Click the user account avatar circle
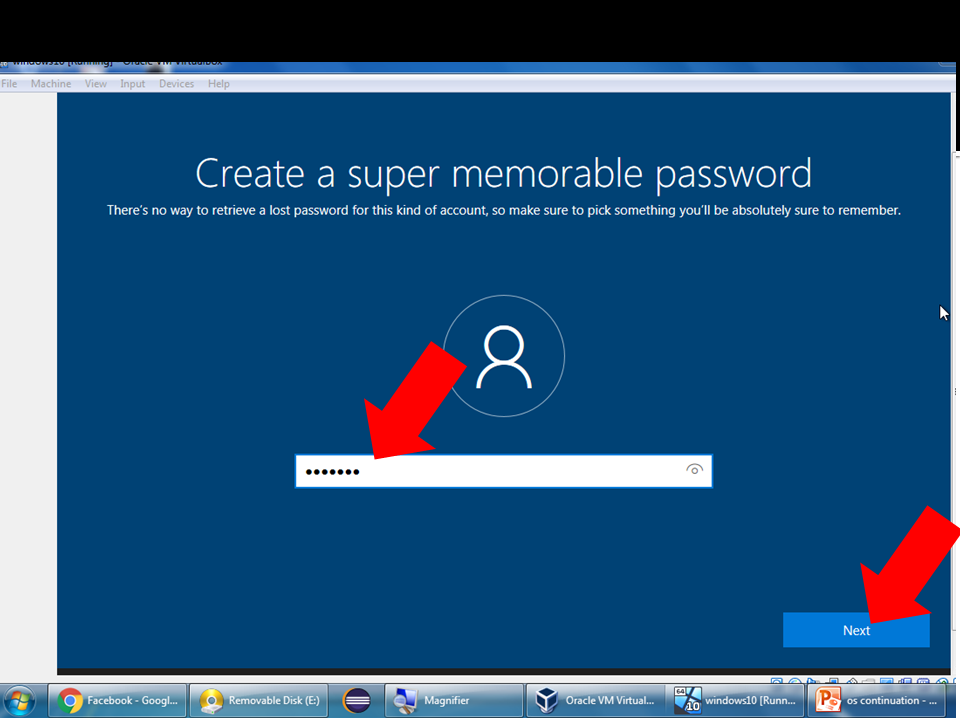This screenshot has height=720, width=960. coord(504,355)
